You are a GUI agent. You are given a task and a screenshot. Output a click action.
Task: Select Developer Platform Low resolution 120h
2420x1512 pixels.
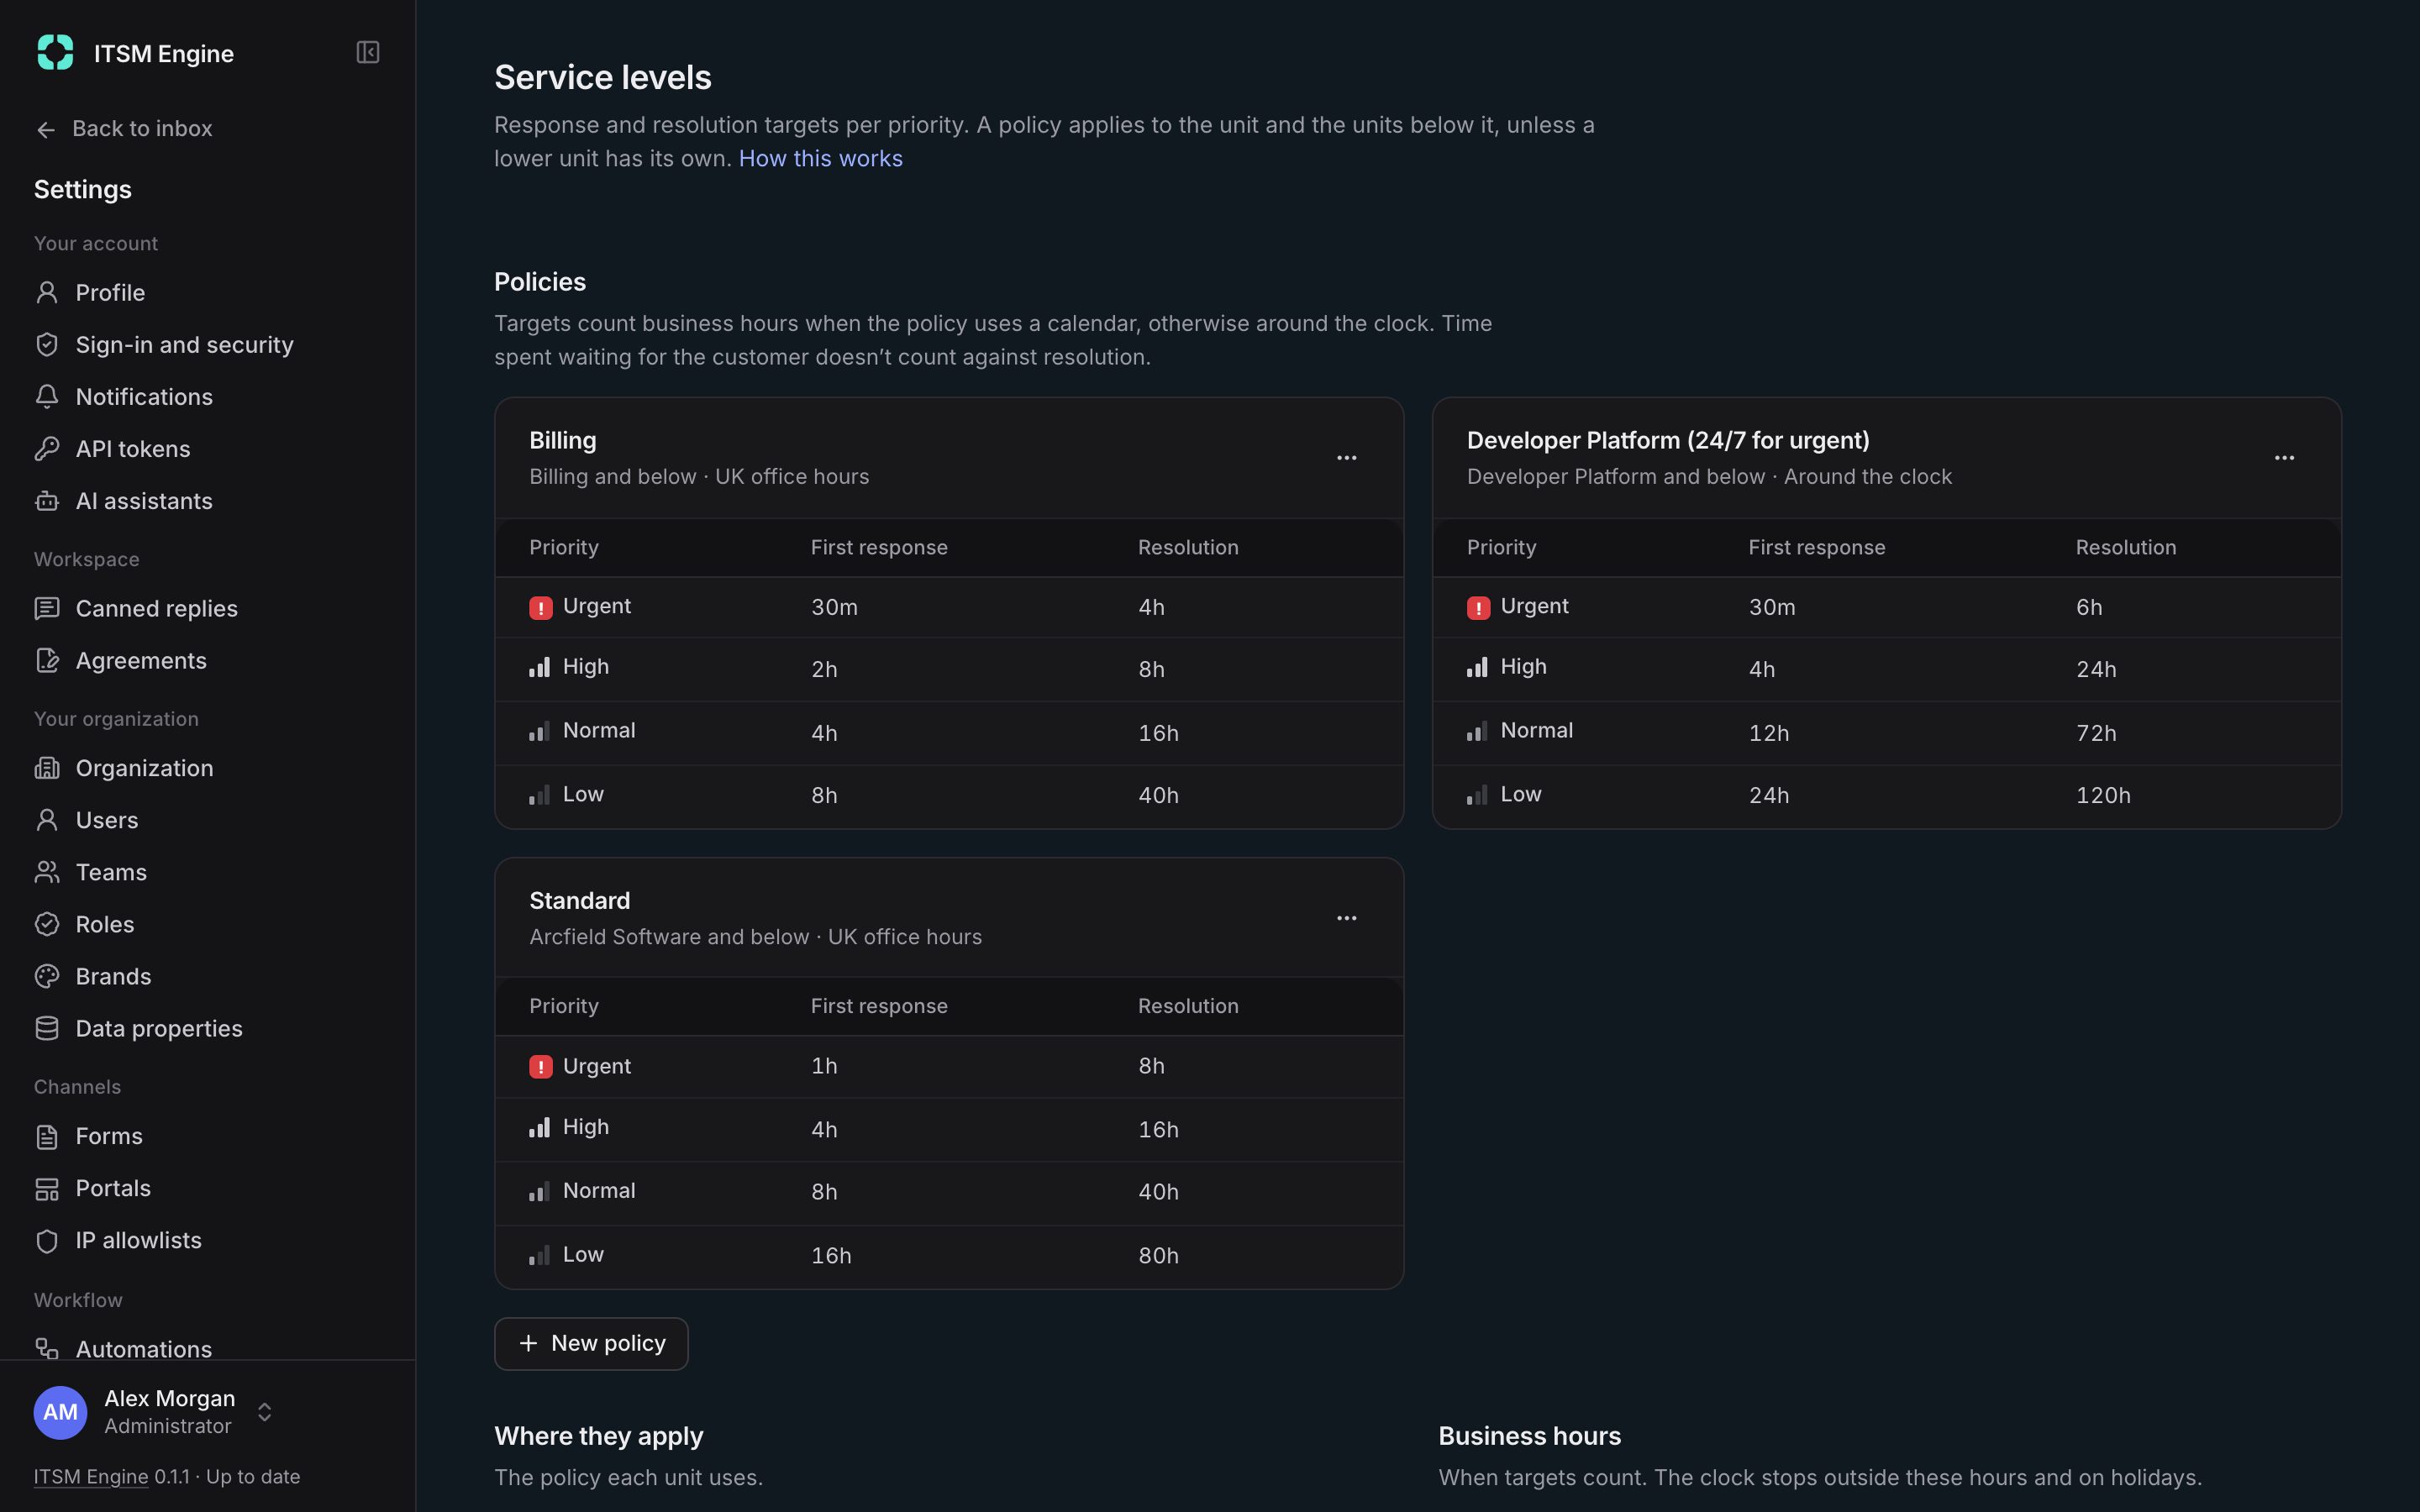(2103, 795)
